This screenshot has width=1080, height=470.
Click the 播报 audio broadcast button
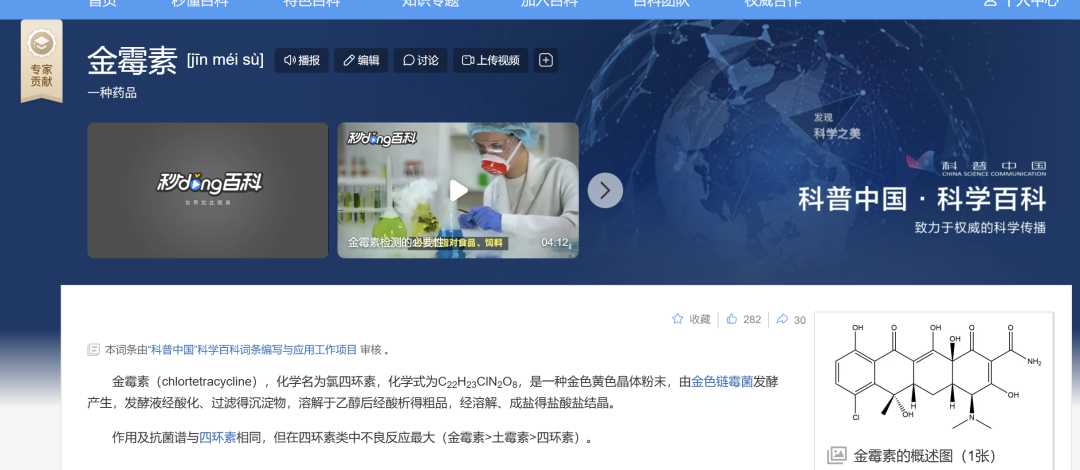coord(302,61)
